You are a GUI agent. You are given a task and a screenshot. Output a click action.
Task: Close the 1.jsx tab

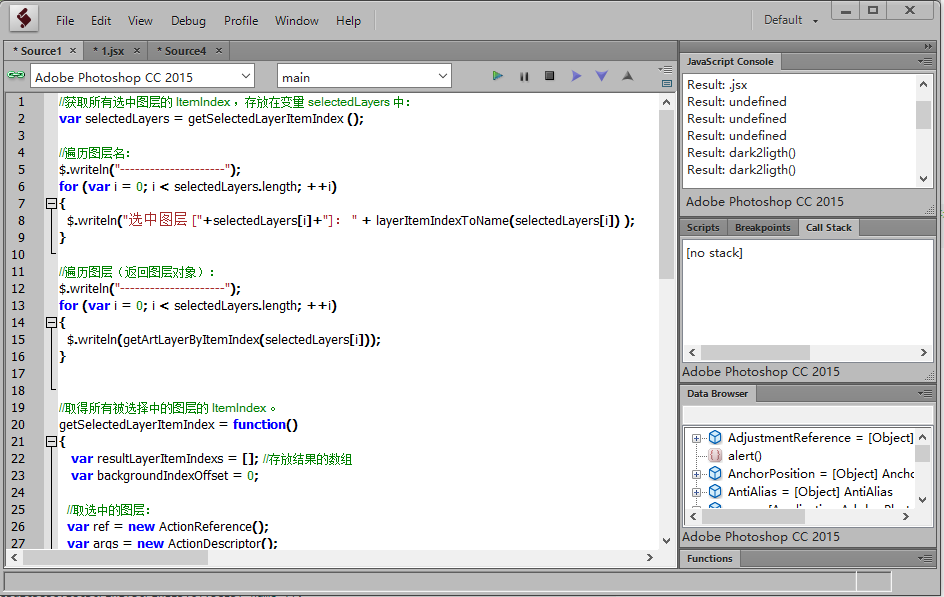coord(137,51)
